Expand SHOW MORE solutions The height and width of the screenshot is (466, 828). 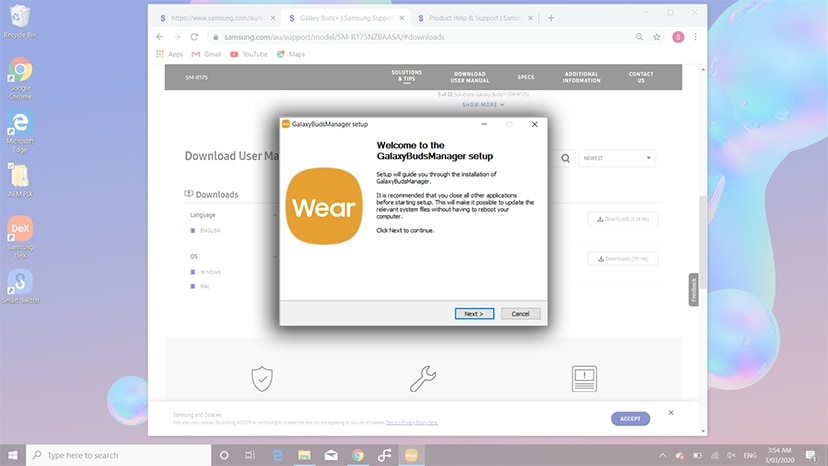[483, 105]
